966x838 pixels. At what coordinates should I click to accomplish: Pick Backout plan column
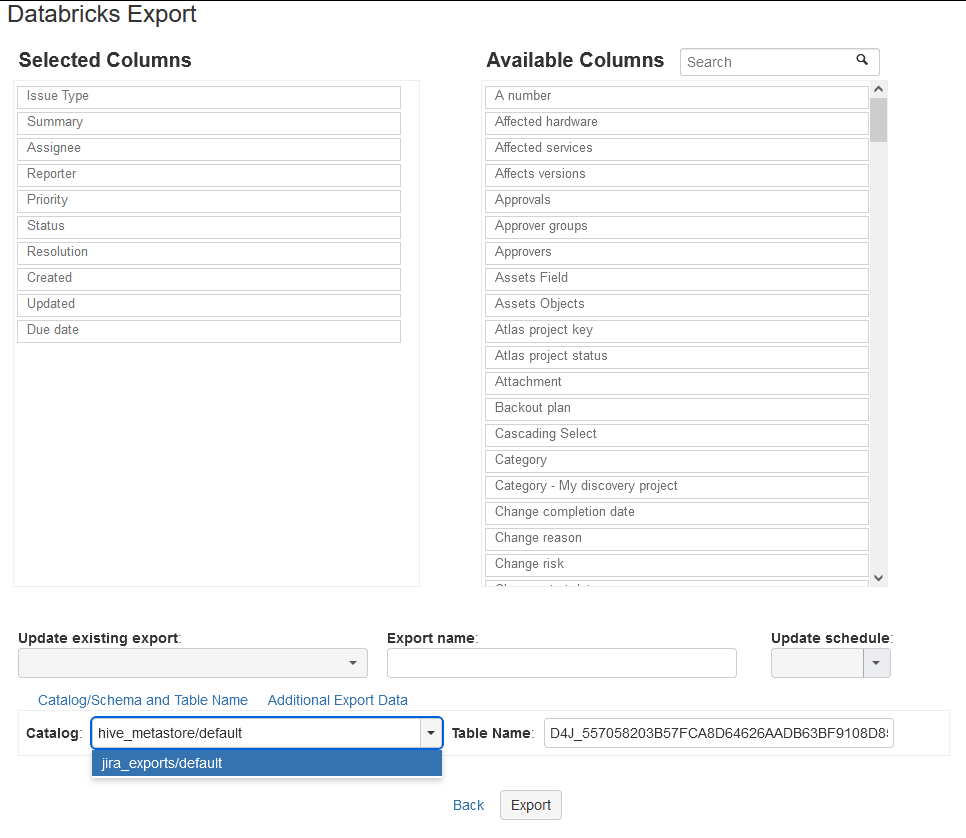677,409
